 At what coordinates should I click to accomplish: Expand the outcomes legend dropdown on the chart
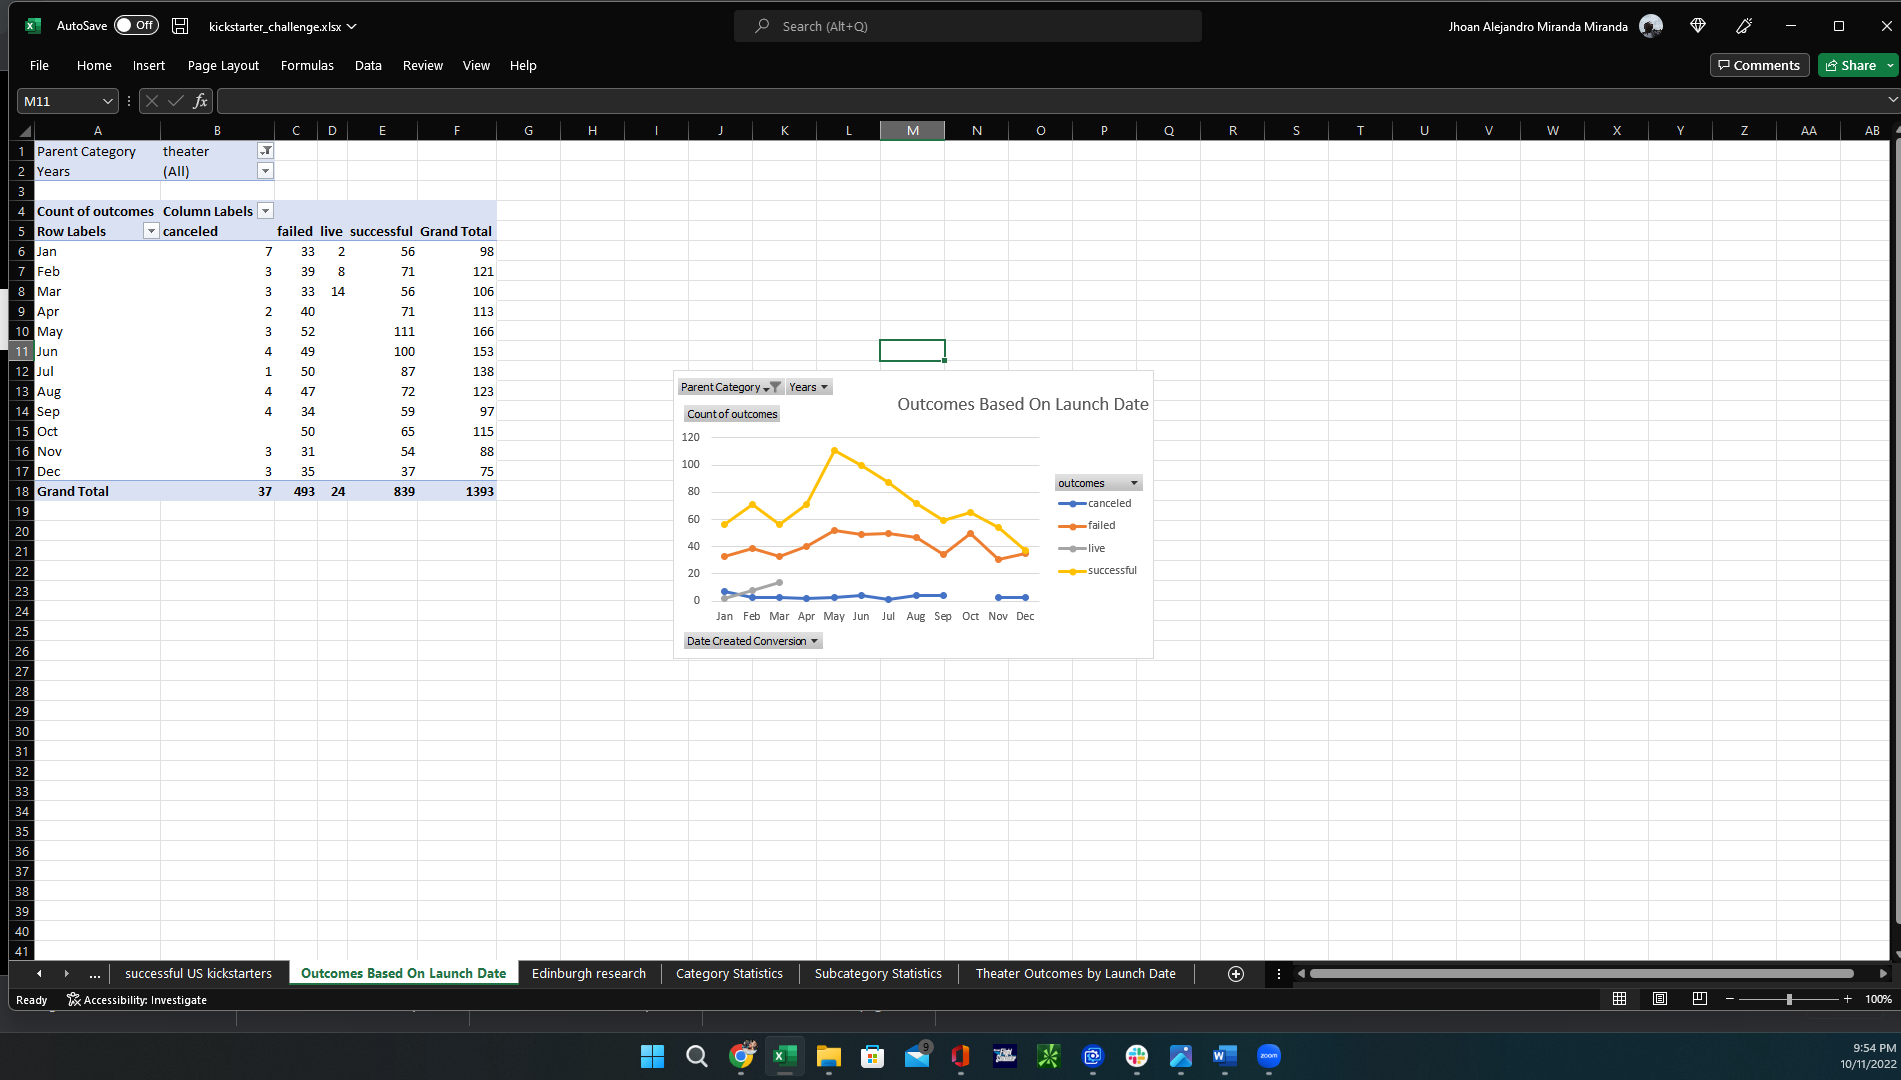coord(1134,482)
